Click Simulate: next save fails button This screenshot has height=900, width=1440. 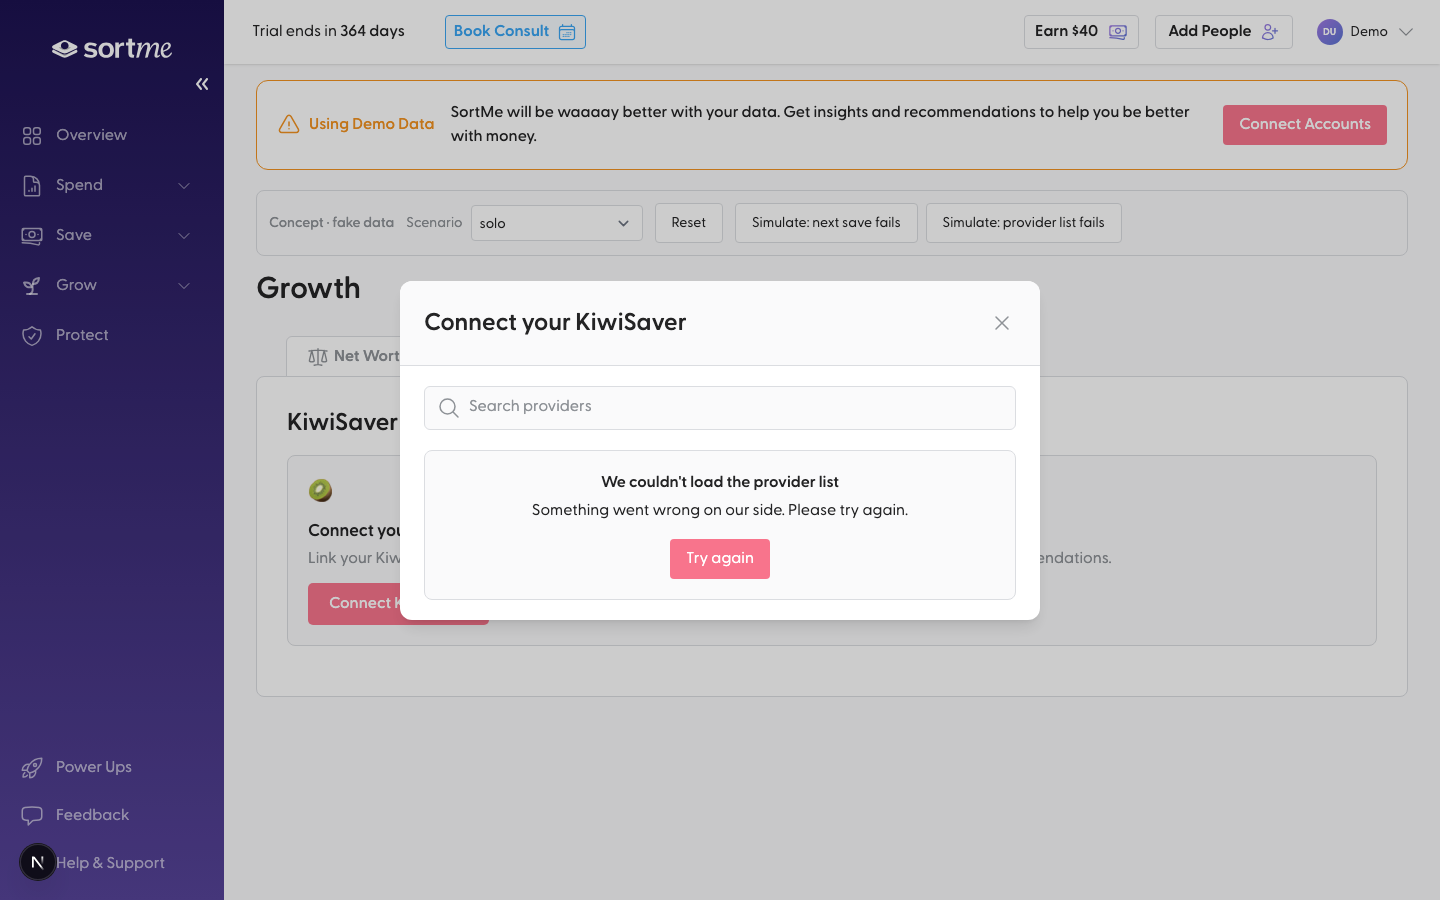[826, 223]
